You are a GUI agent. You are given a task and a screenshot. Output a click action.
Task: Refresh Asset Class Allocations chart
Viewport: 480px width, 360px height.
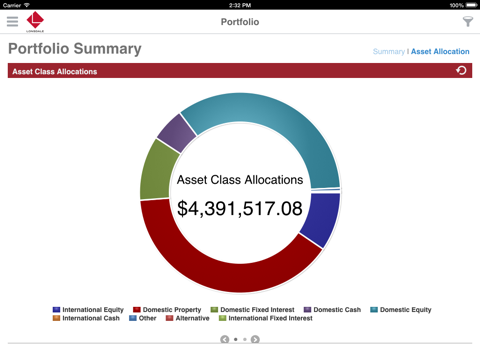461,70
